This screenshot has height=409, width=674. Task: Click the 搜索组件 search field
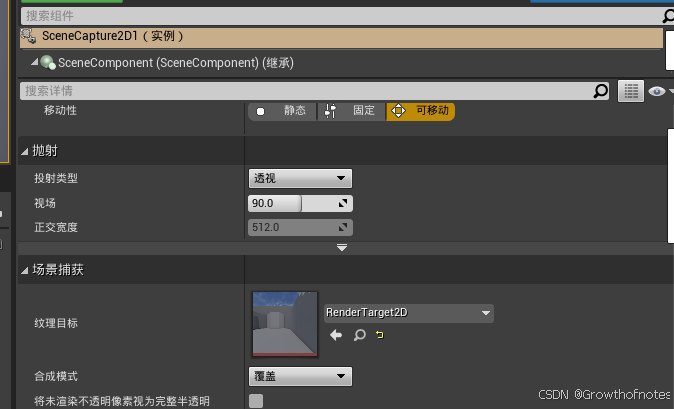pos(341,16)
